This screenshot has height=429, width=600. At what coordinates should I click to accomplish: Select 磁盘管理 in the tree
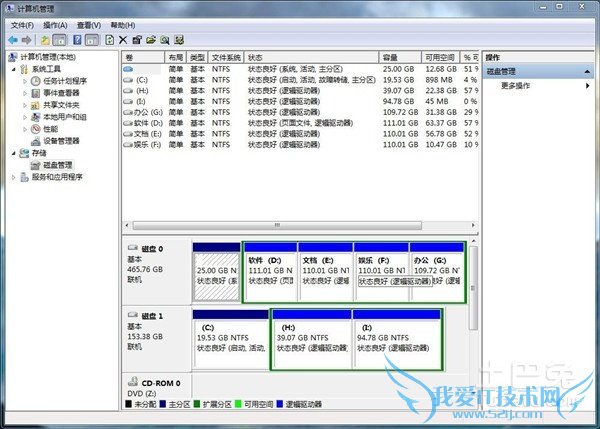tap(57, 165)
